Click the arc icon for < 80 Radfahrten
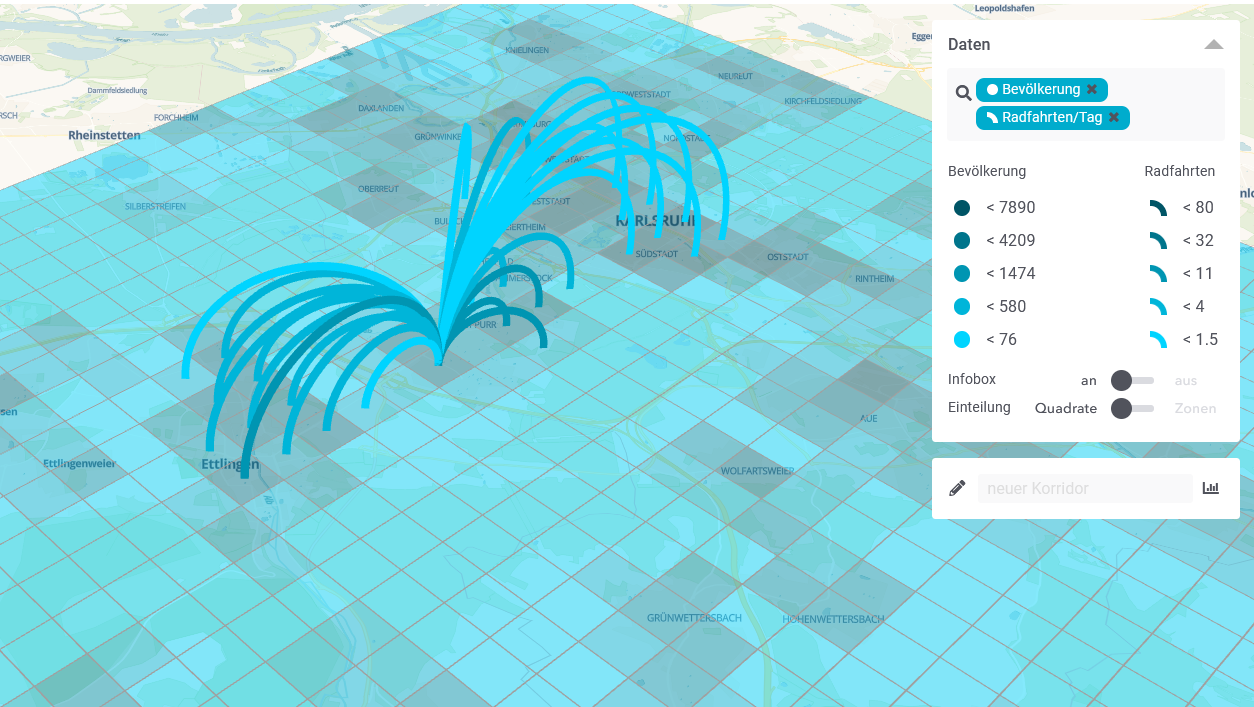Screen dimensions: 1254x707 pyautogui.click(x=1158, y=208)
